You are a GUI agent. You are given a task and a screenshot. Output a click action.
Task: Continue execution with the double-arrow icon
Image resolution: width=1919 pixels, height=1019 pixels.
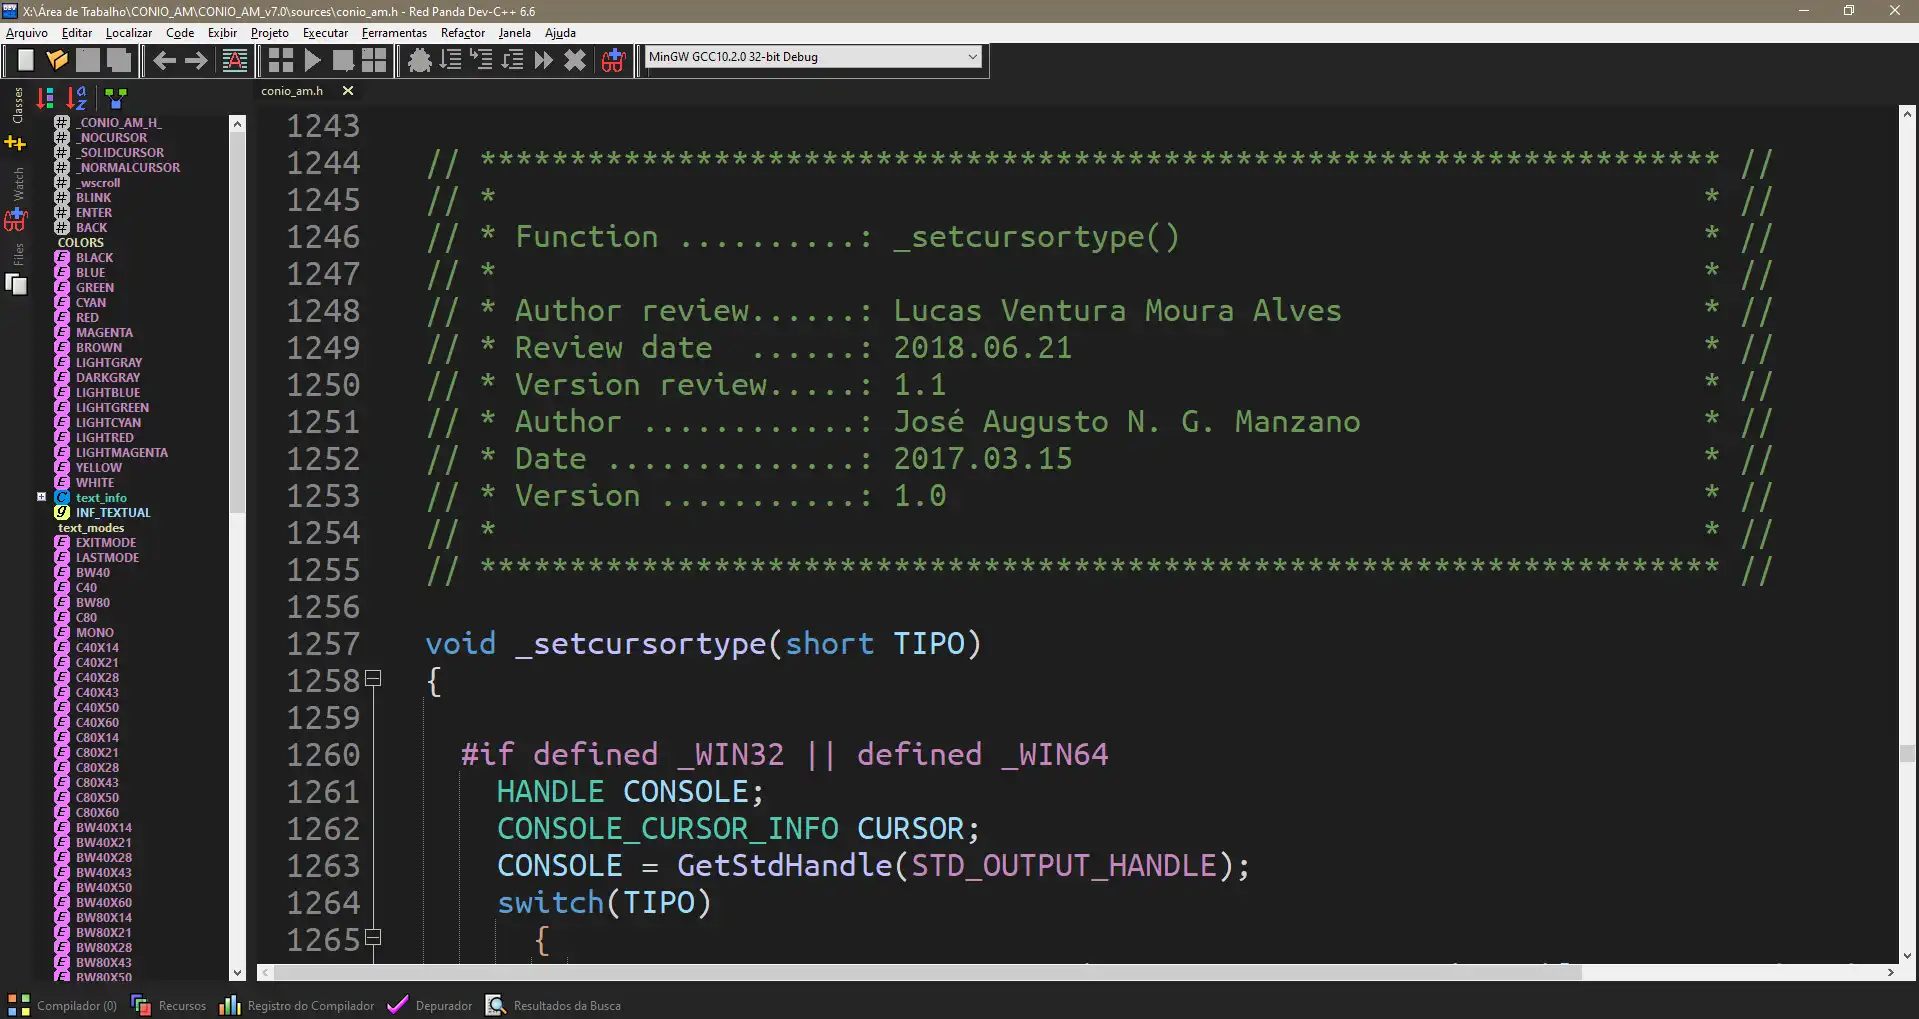[544, 61]
